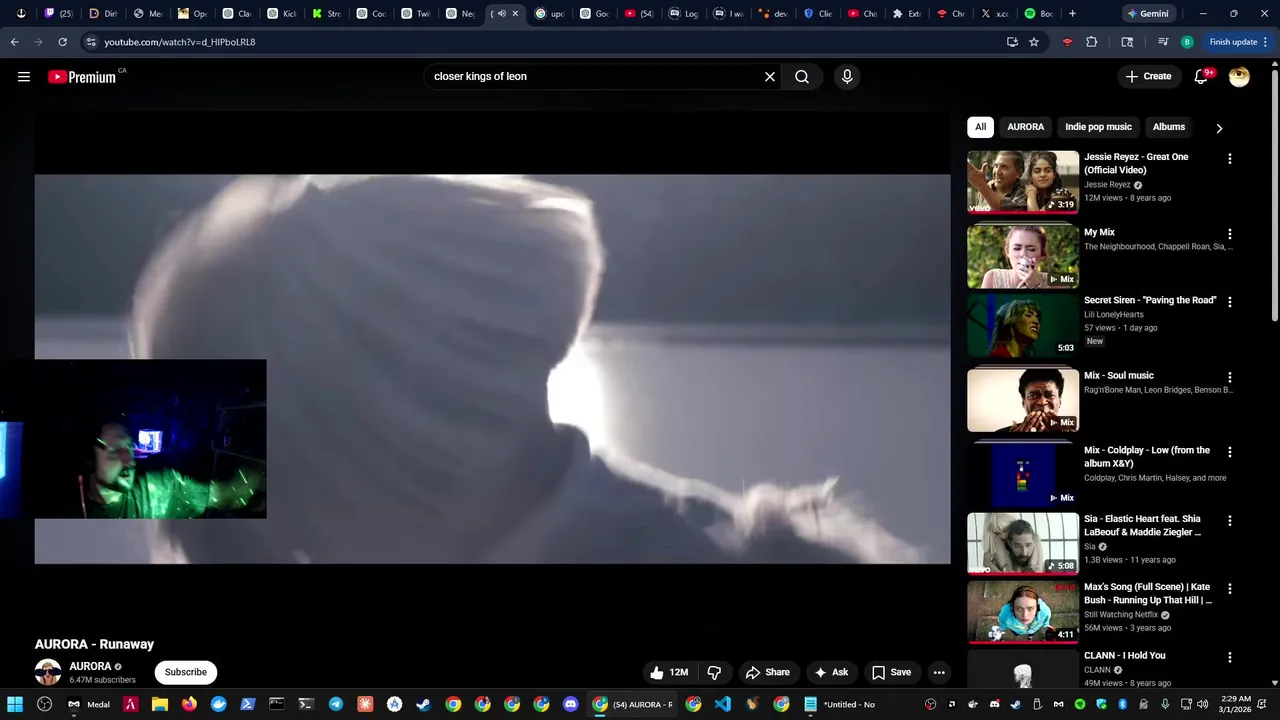Viewport: 1280px width, 720px height.
Task: Clear the search box text
Action: [x=770, y=76]
